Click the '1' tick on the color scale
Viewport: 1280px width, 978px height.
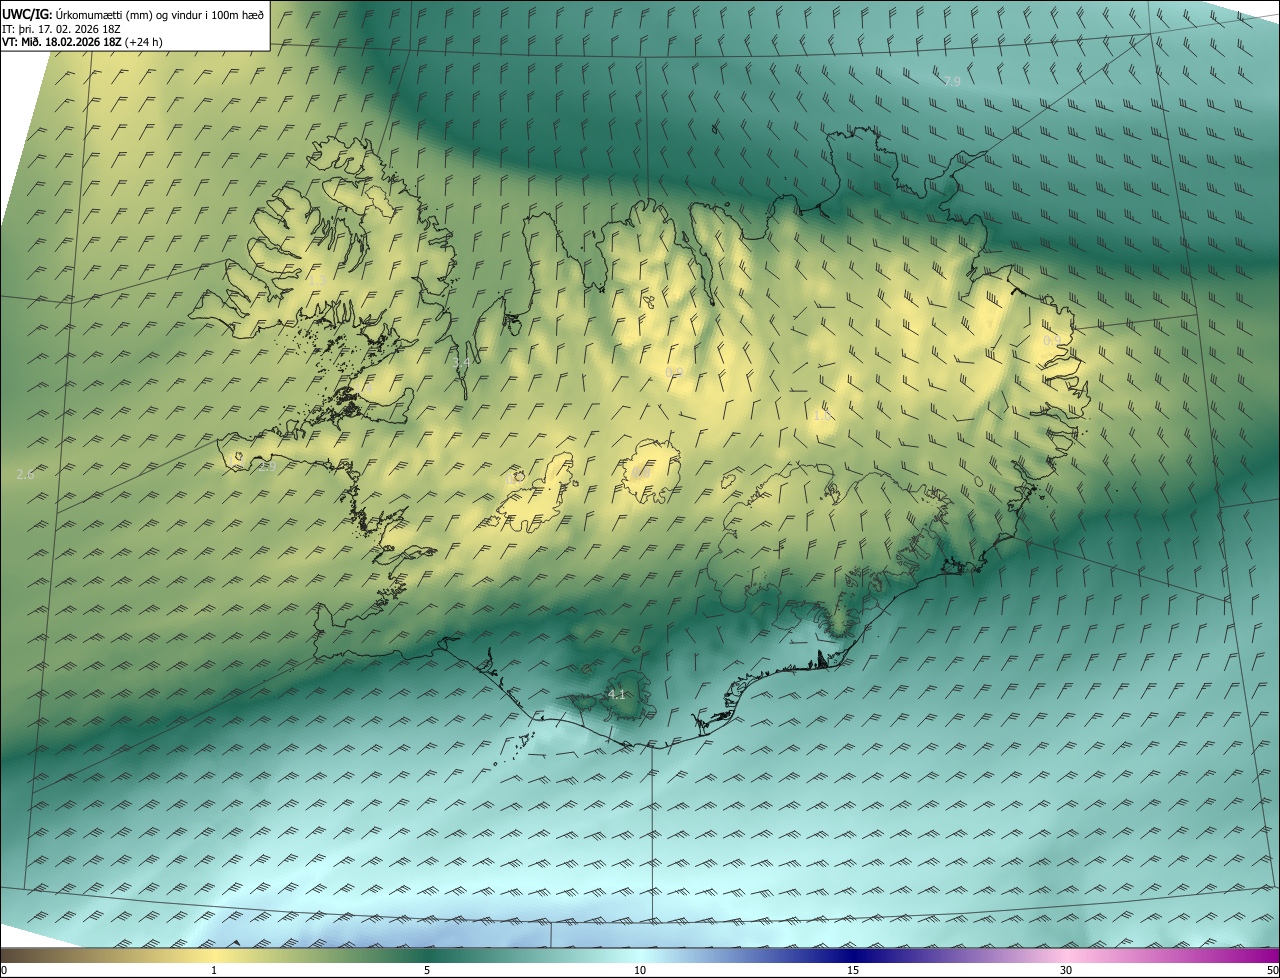(214, 970)
